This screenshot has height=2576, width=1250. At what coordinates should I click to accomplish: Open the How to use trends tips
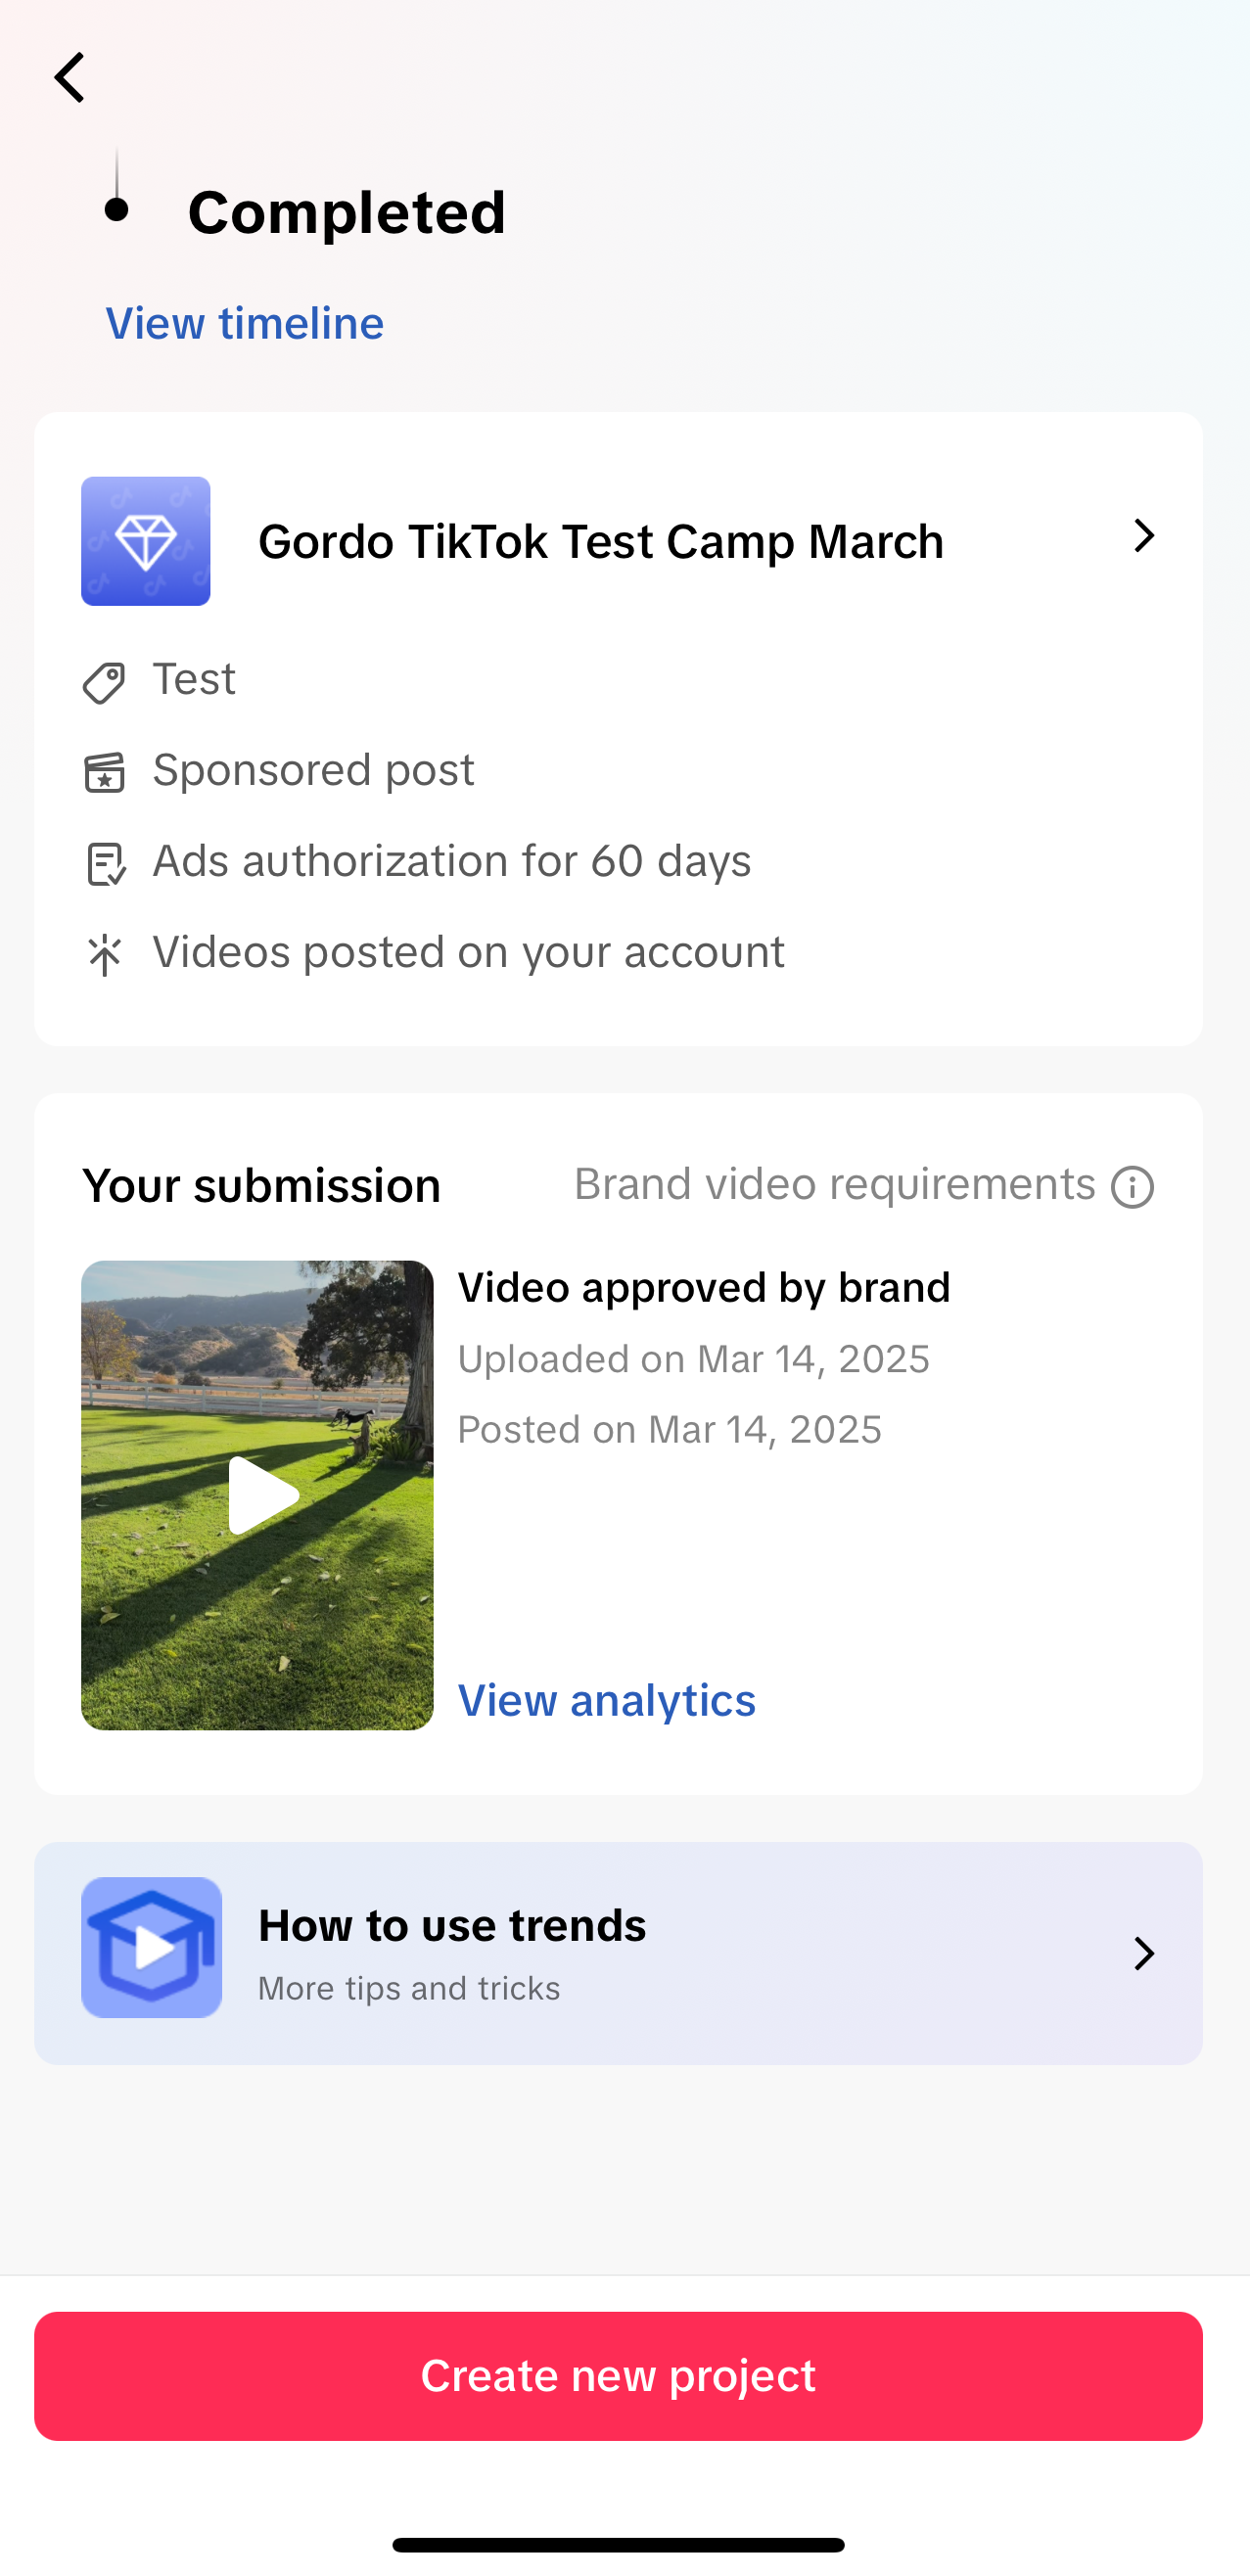point(619,1953)
